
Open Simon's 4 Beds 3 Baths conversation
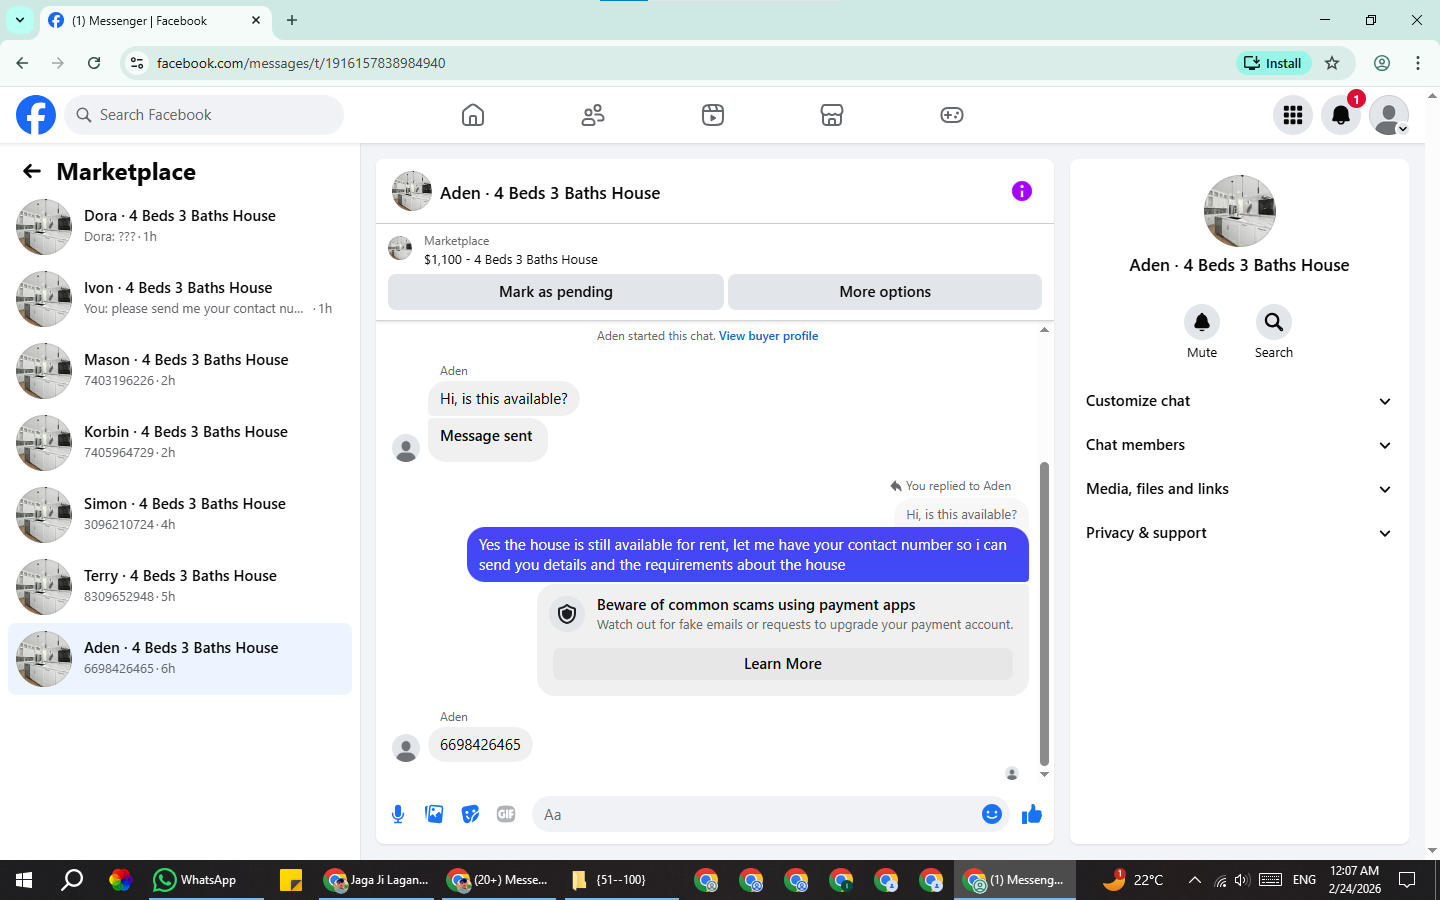tap(180, 515)
